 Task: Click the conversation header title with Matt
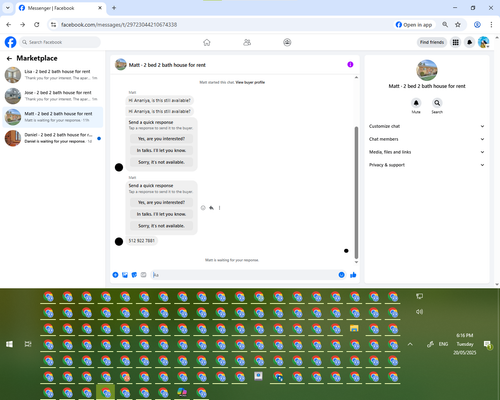pyautogui.click(x=167, y=65)
